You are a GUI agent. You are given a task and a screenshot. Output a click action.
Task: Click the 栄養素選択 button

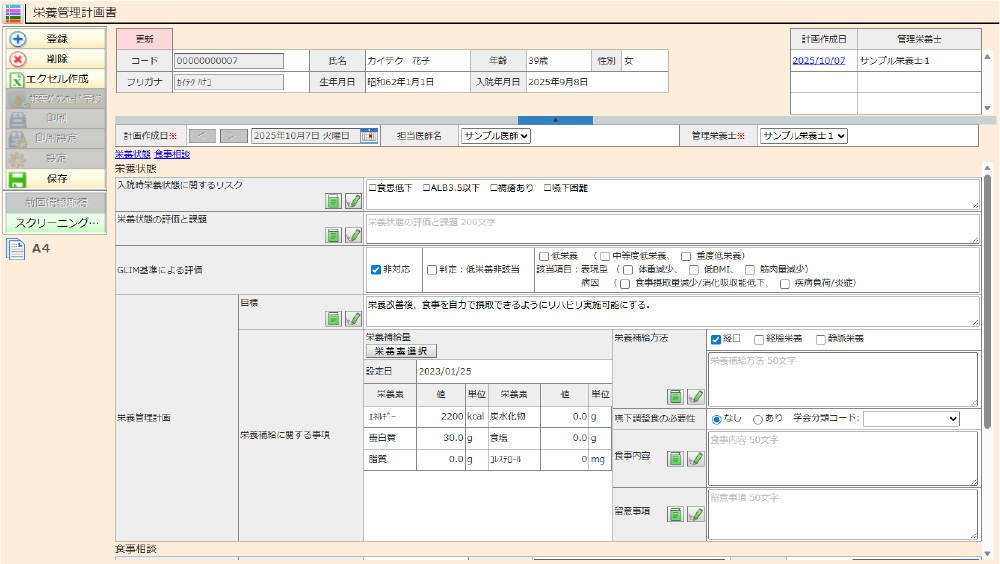pos(400,351)
